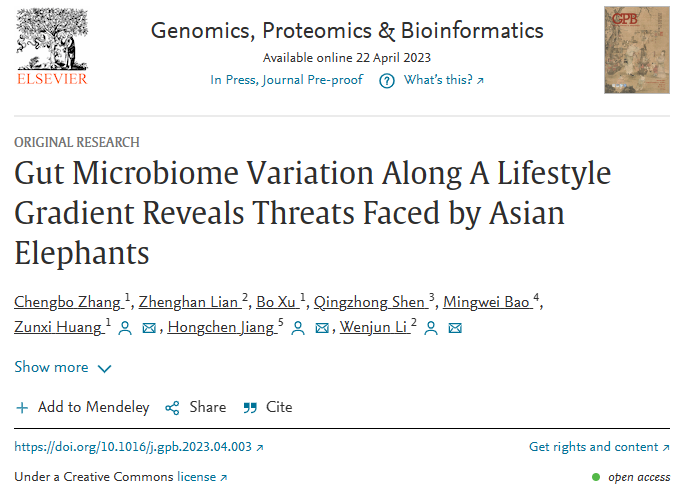Open author Chengbo Zhang's details

(68, 303)
